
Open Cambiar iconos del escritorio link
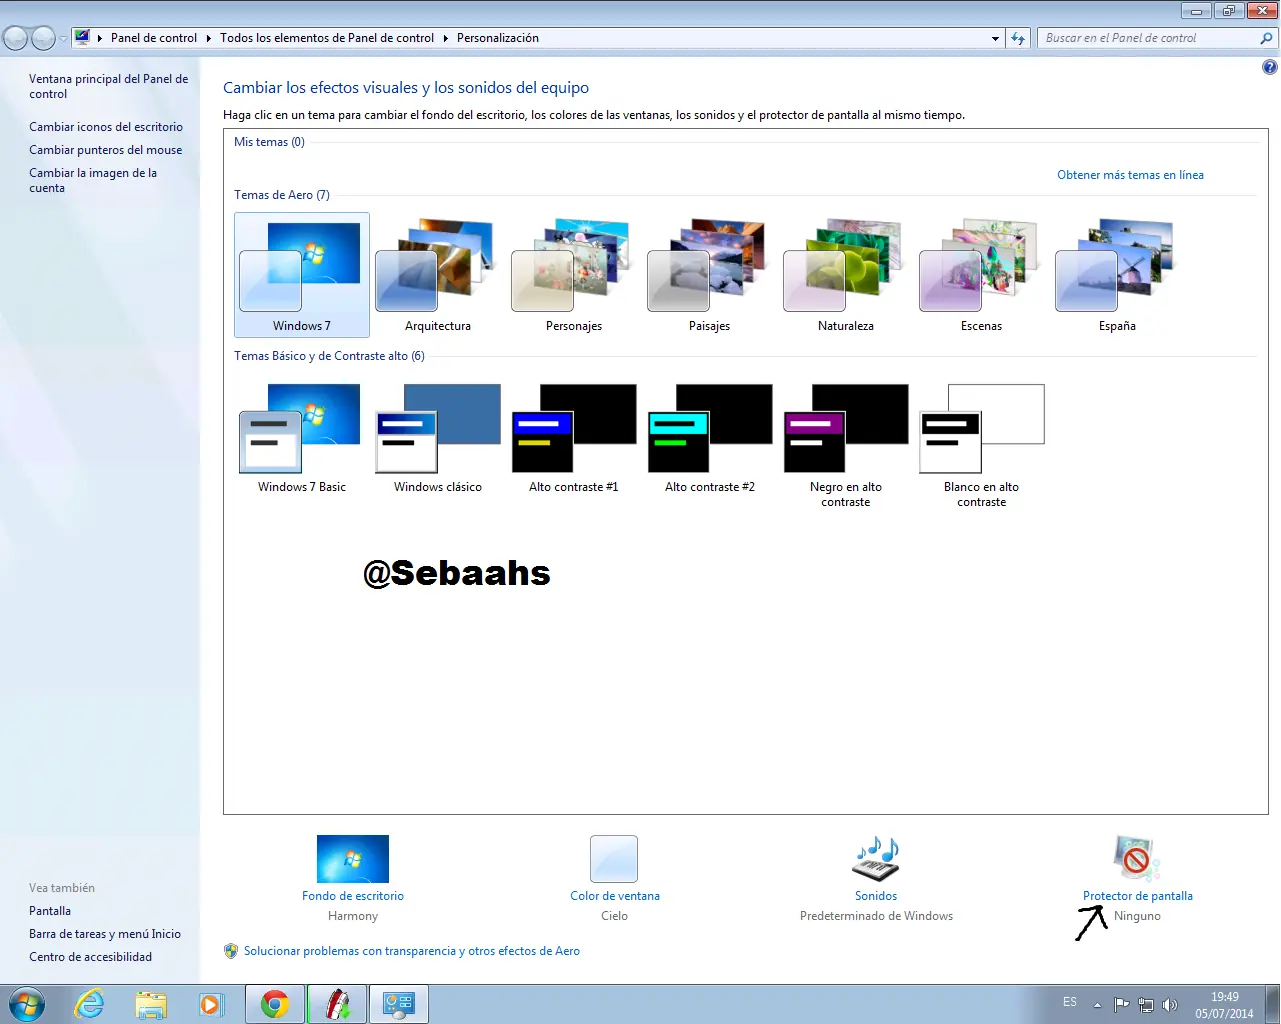pyautogui.click(x=106, y=127)
